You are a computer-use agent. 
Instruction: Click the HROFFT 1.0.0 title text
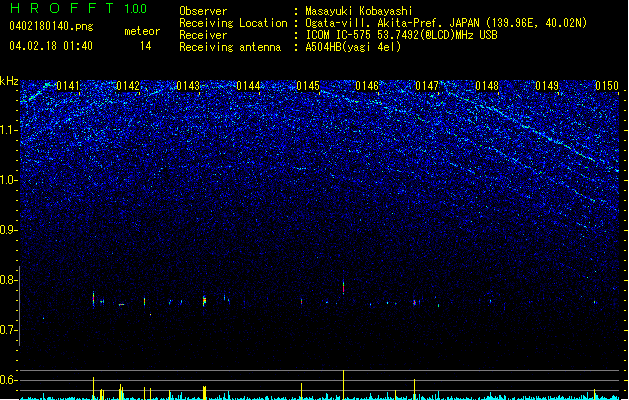tap(78, 8)
